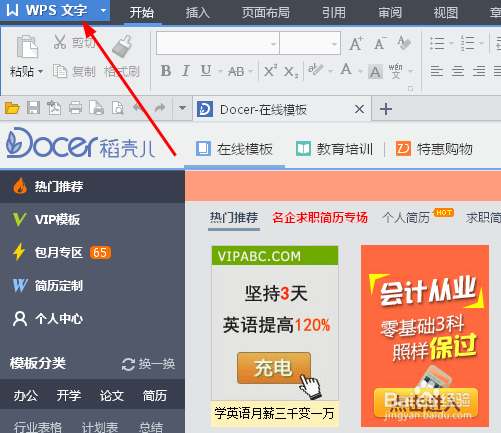
Task: Decrease font size with A- icon
Action: coord(380,44)
